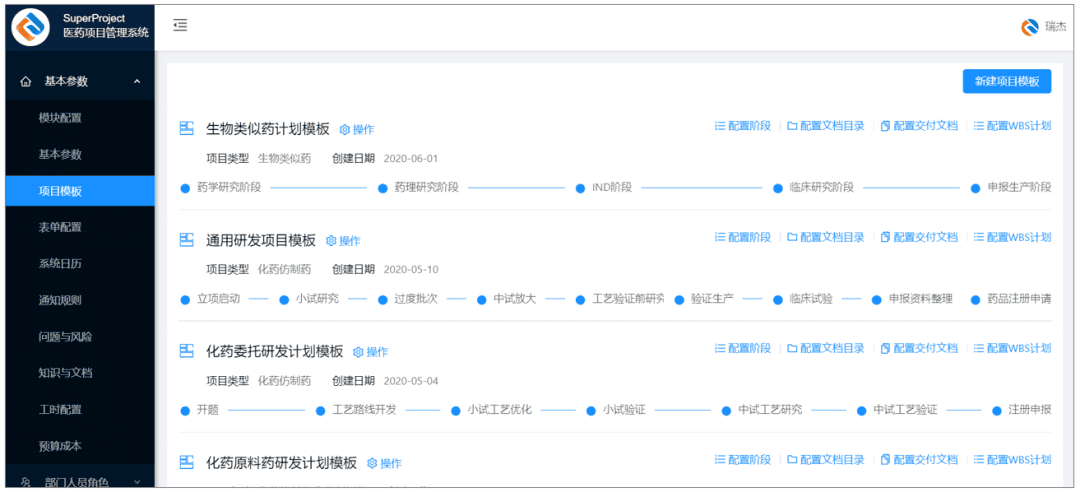
Task: Click the 中试放大 stage marker
Action: click(481, 300)
